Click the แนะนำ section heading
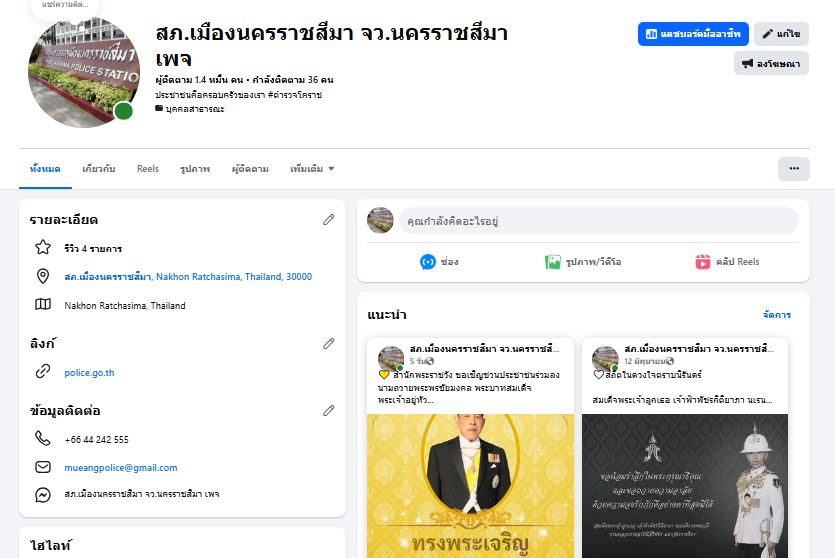 click(x=387, y=315)
